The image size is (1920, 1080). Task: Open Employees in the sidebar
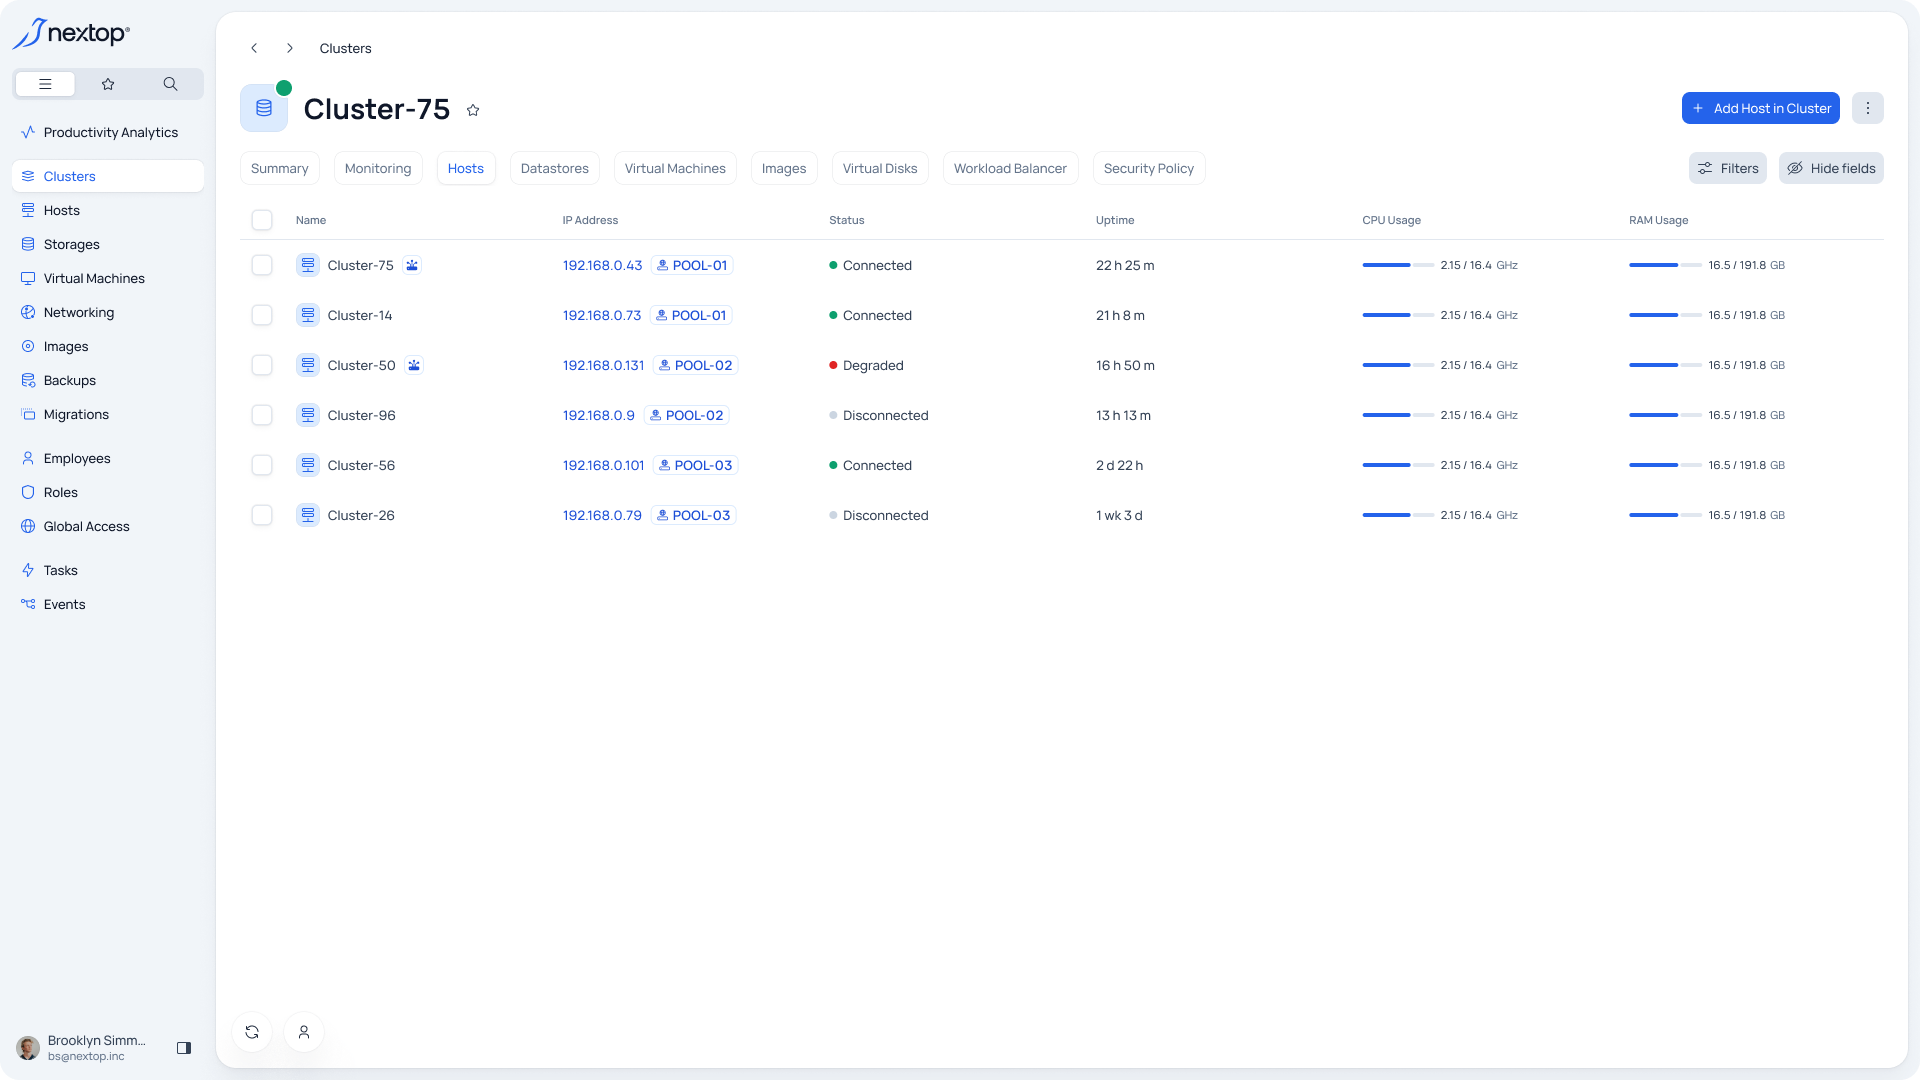108,458
